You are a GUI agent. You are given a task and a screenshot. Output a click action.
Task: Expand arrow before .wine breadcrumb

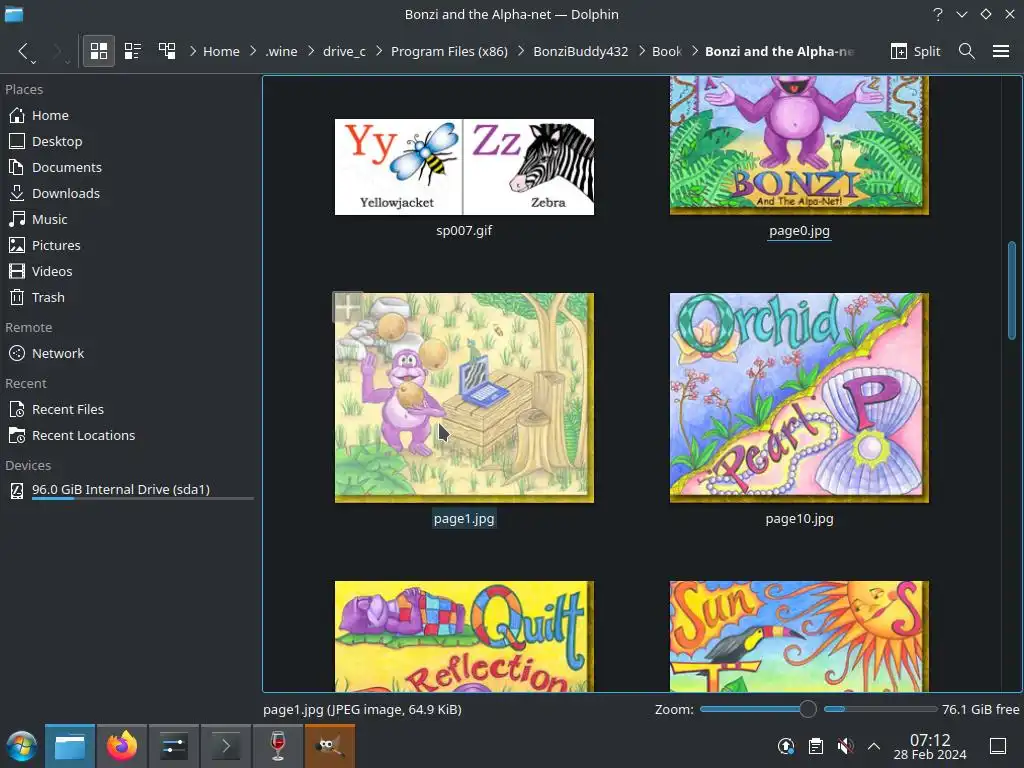253,51
